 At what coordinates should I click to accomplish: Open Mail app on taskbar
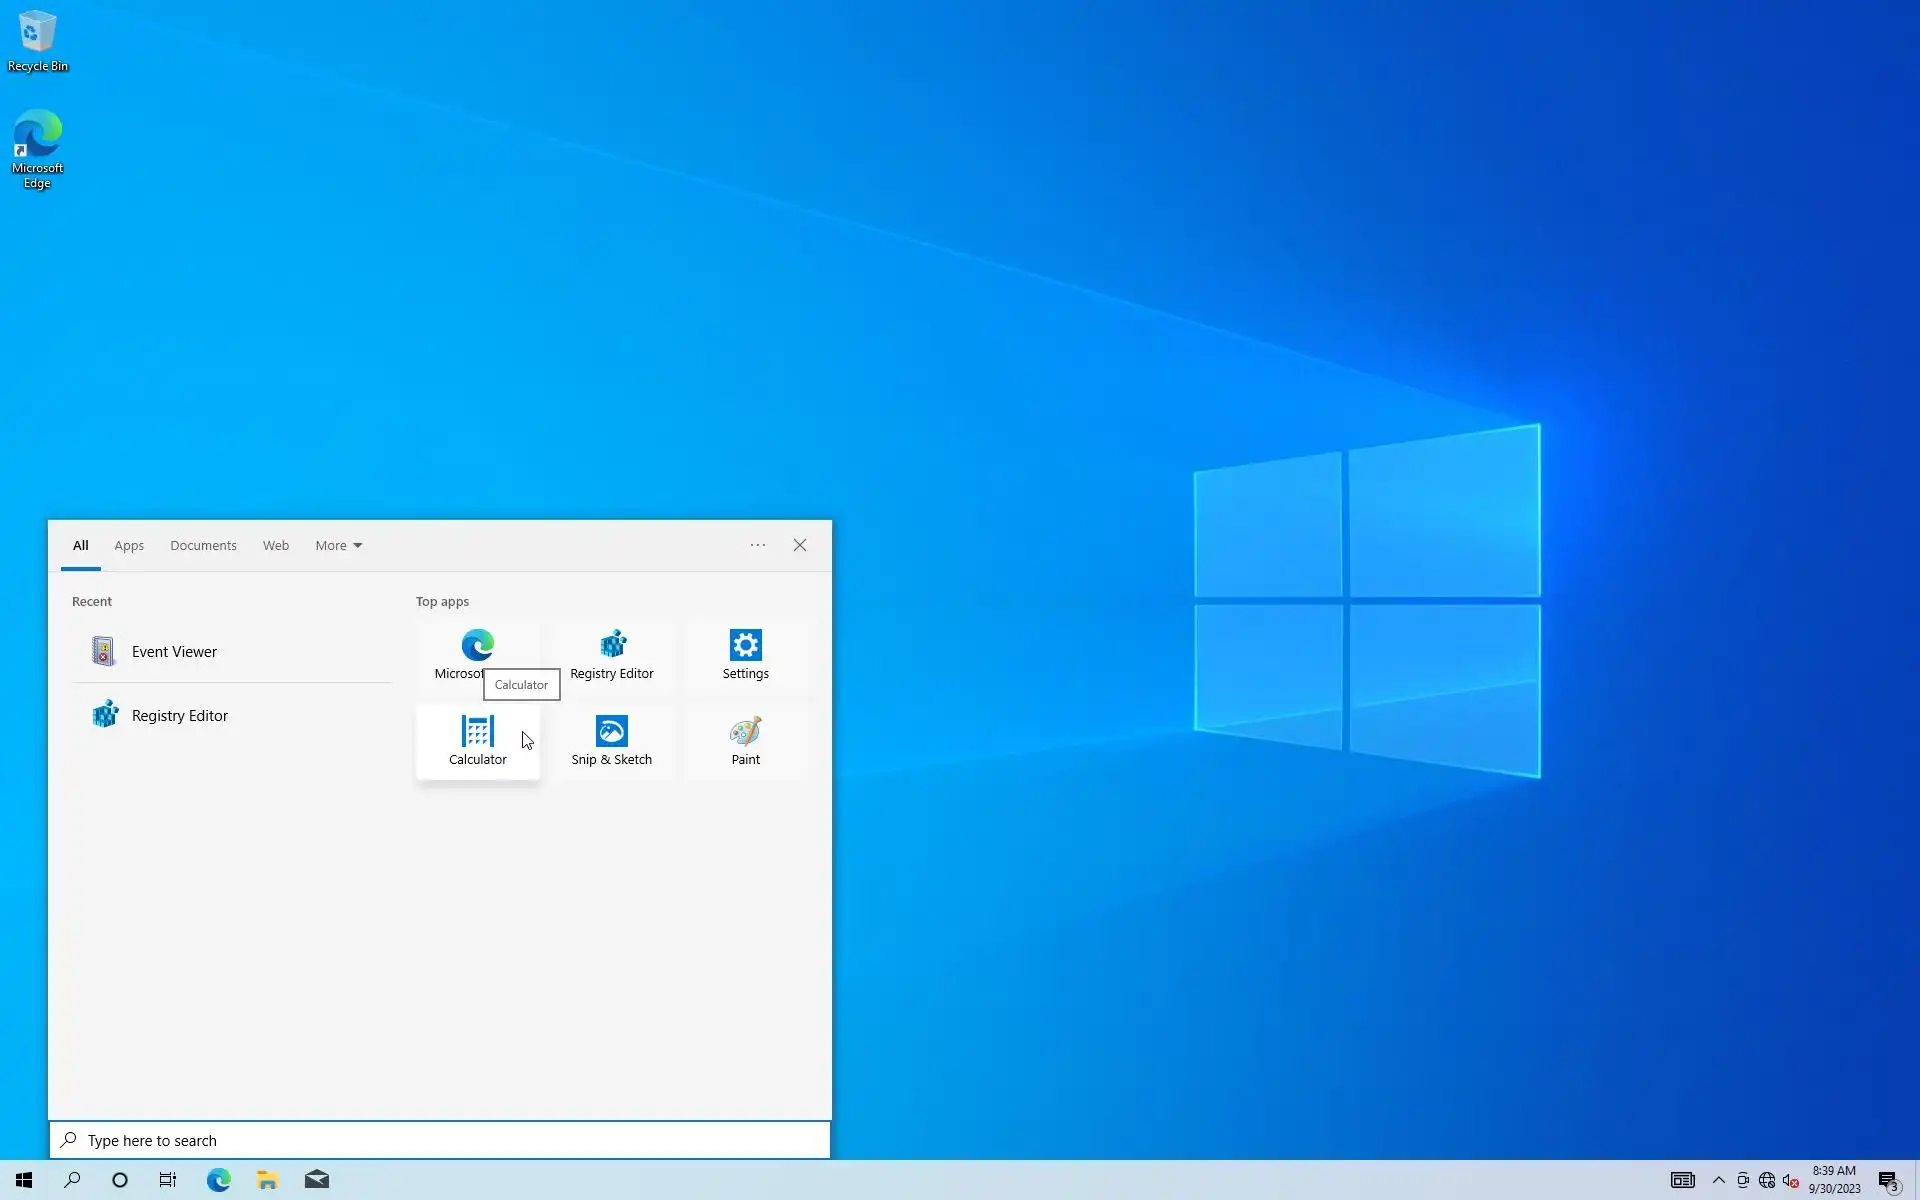317,1180
